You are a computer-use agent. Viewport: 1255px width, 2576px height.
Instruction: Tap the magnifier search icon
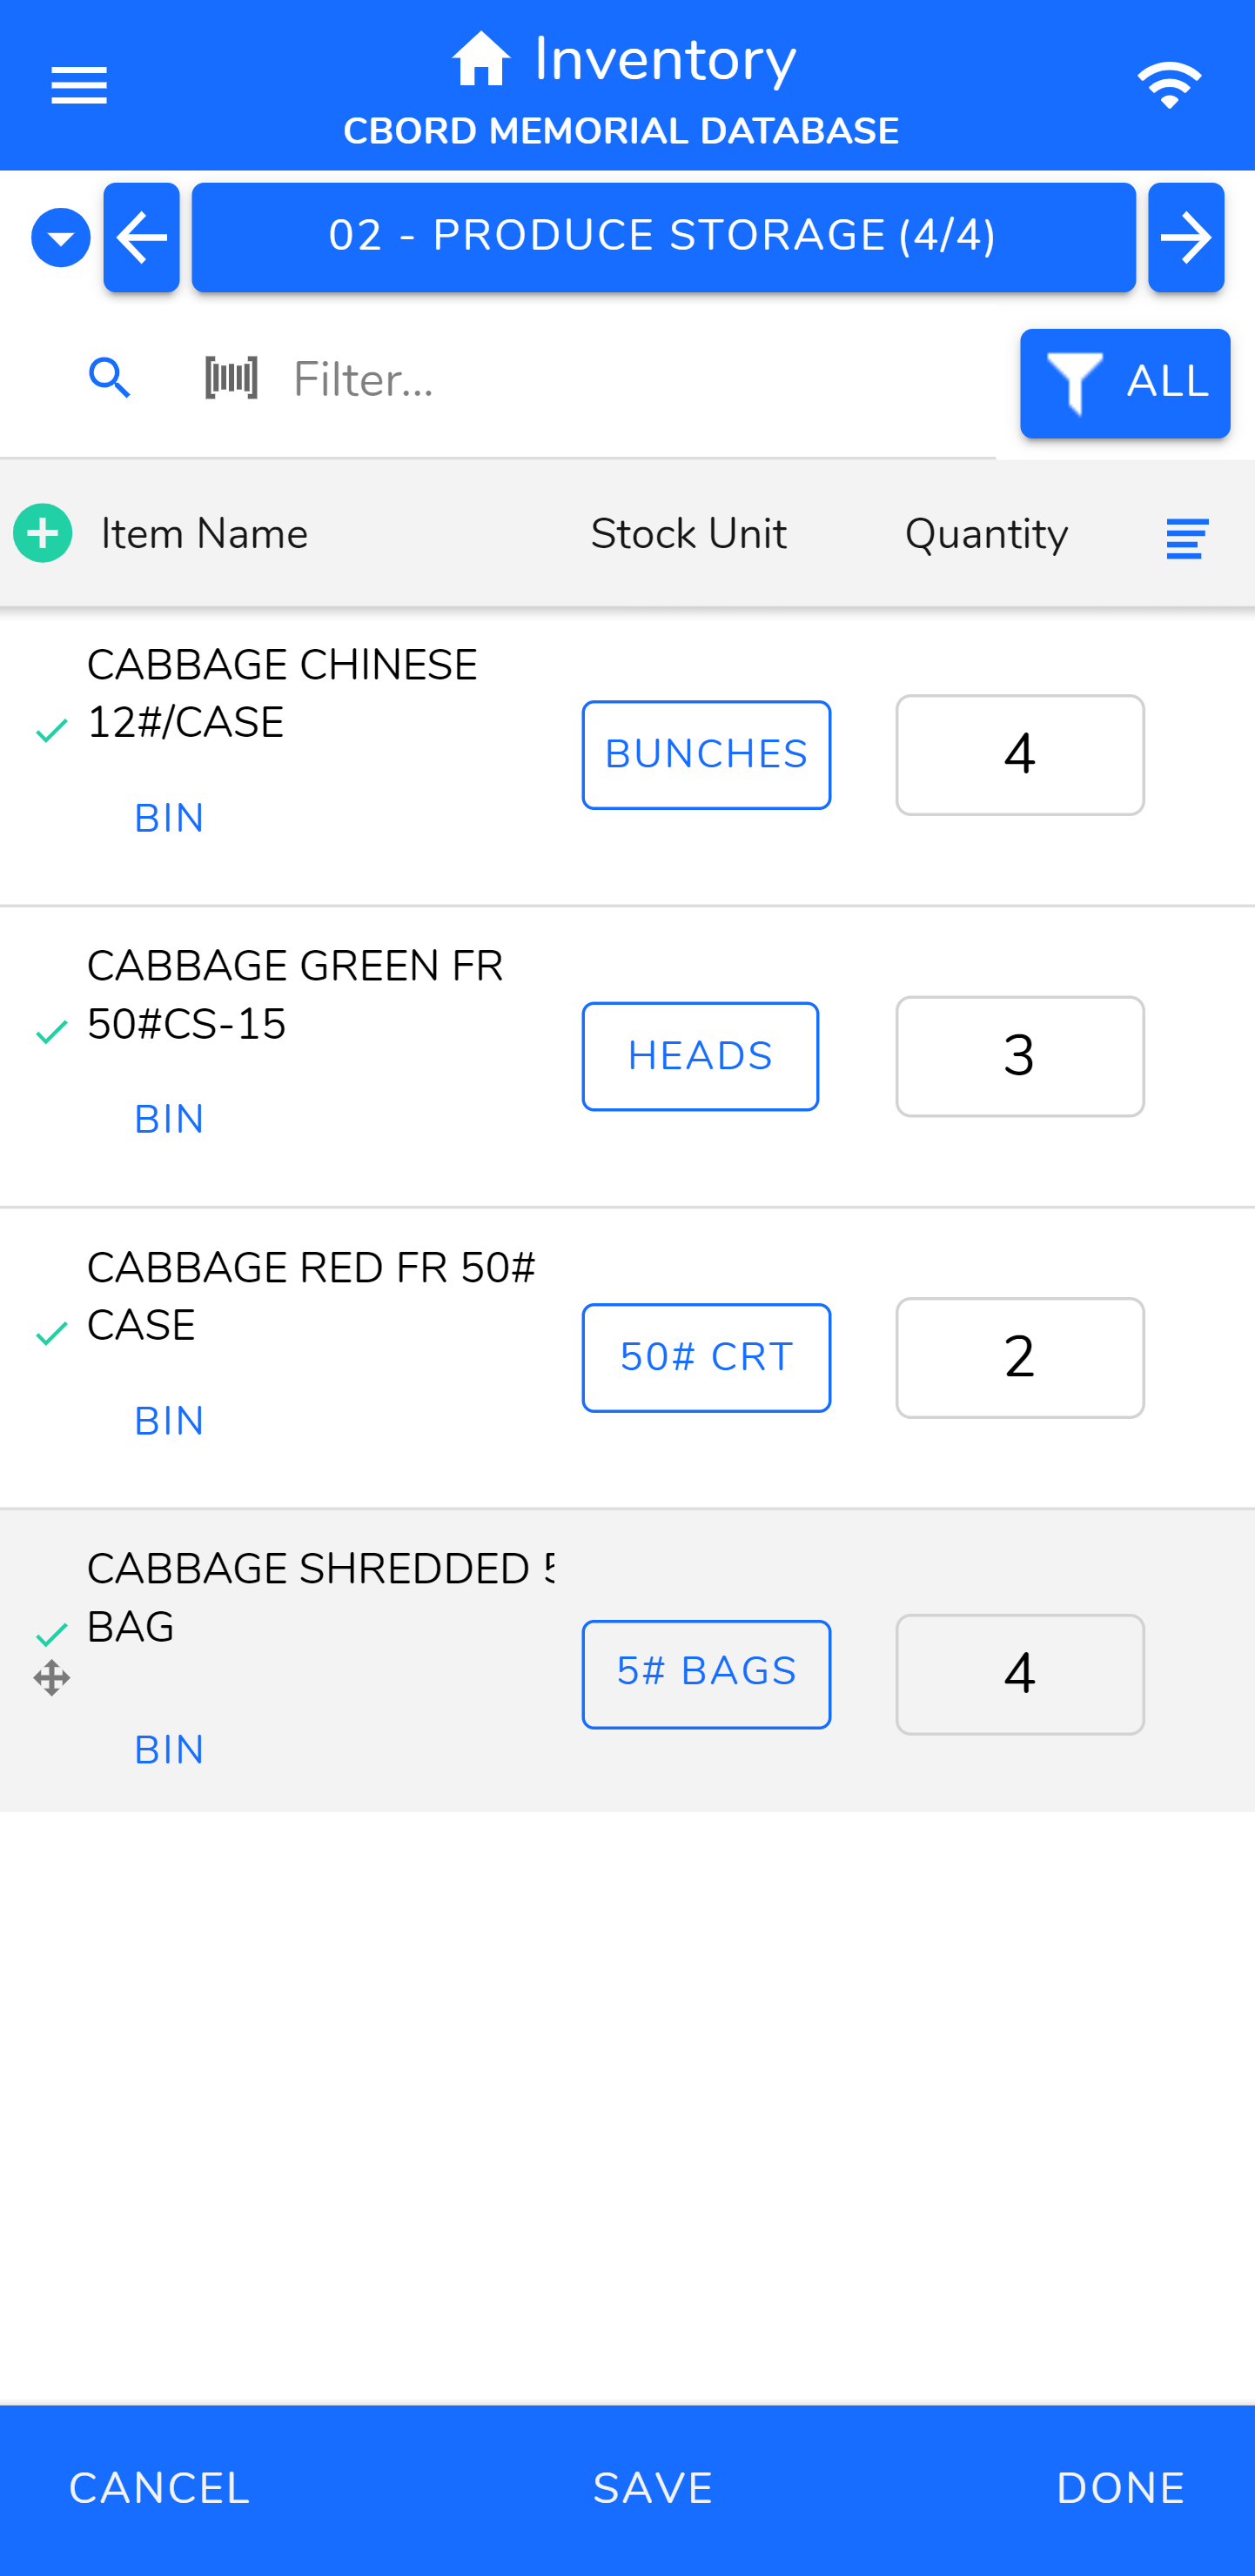point(109,379)
